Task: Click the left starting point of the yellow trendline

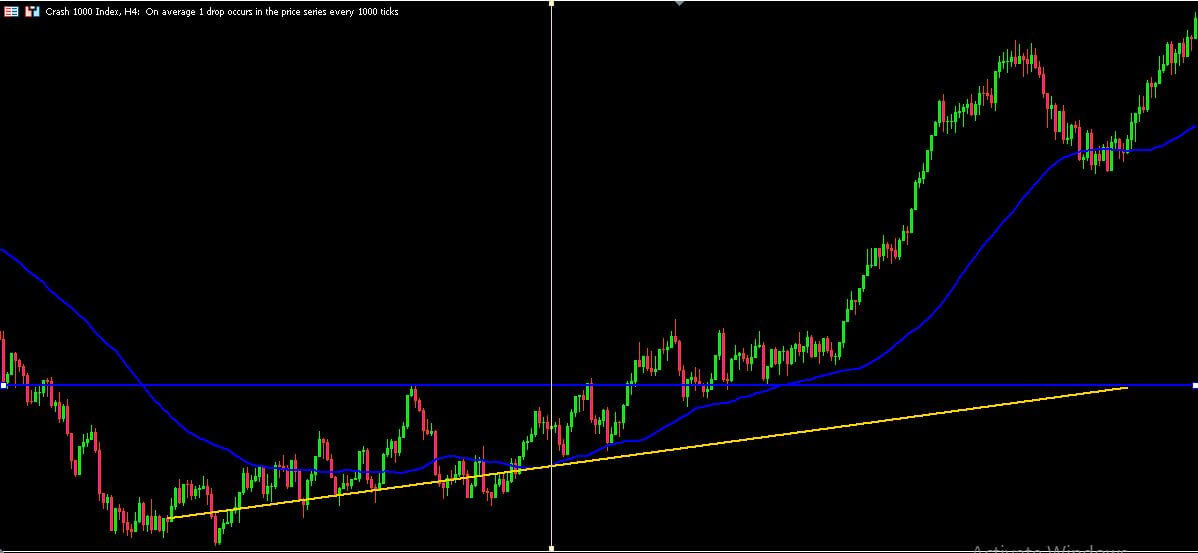Action: coord(170,518)
